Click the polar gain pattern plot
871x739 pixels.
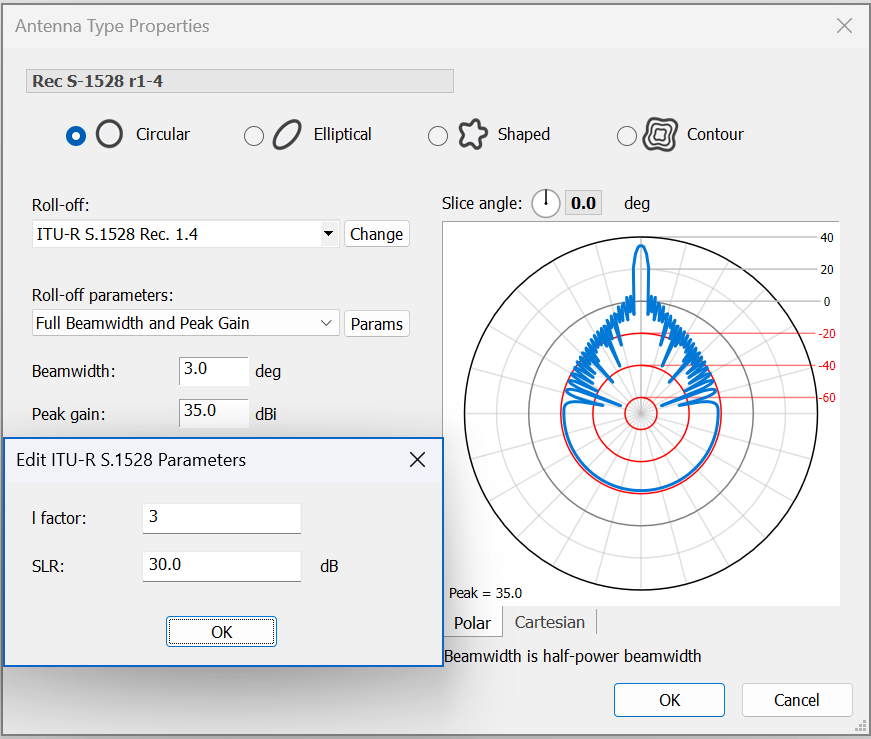(x=641, y=413)
